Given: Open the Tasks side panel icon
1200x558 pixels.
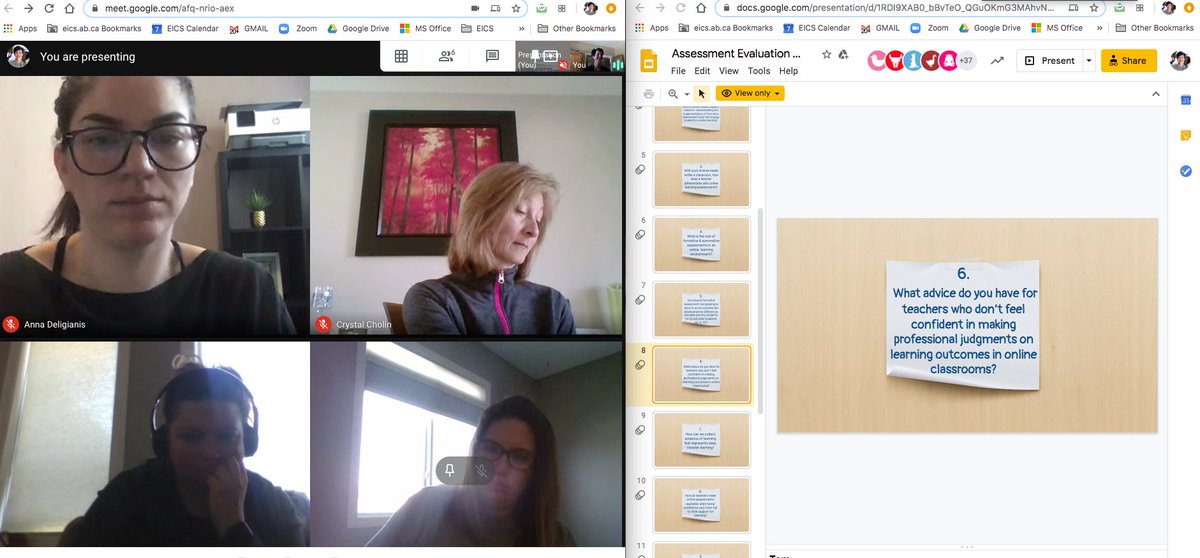Looking at the screenshot, I should pos(1186,171).
